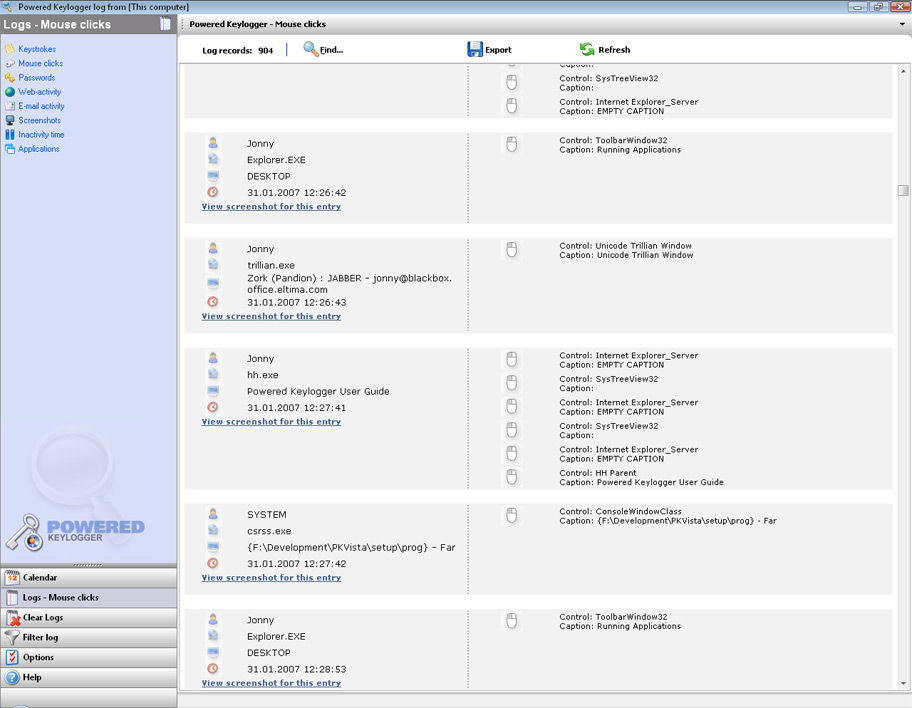Open the Passwords log
Screen dimensions: 912x708
pyautogui.click(x=37, y=77)
